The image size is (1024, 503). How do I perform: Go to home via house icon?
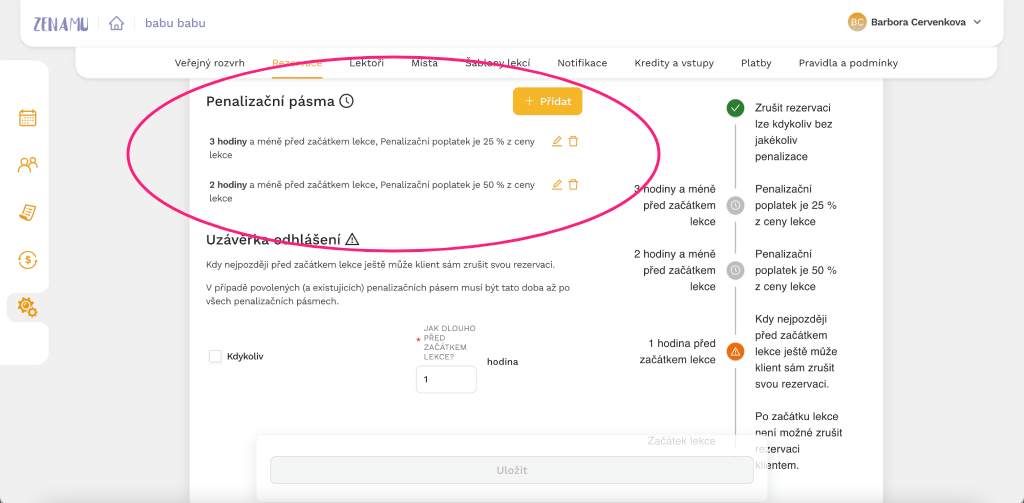click(x=116, y=24)
